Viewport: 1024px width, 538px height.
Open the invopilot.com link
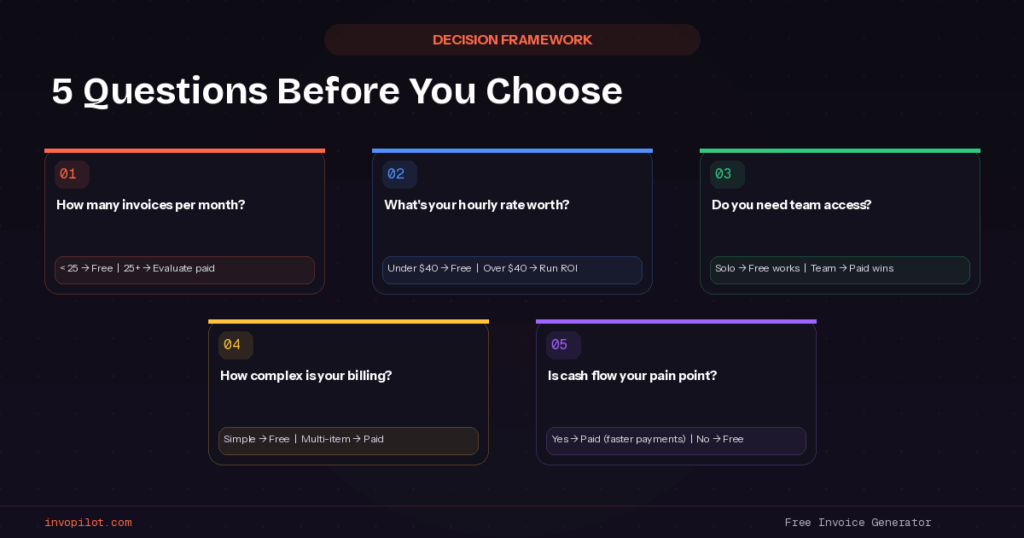point(88,522)
